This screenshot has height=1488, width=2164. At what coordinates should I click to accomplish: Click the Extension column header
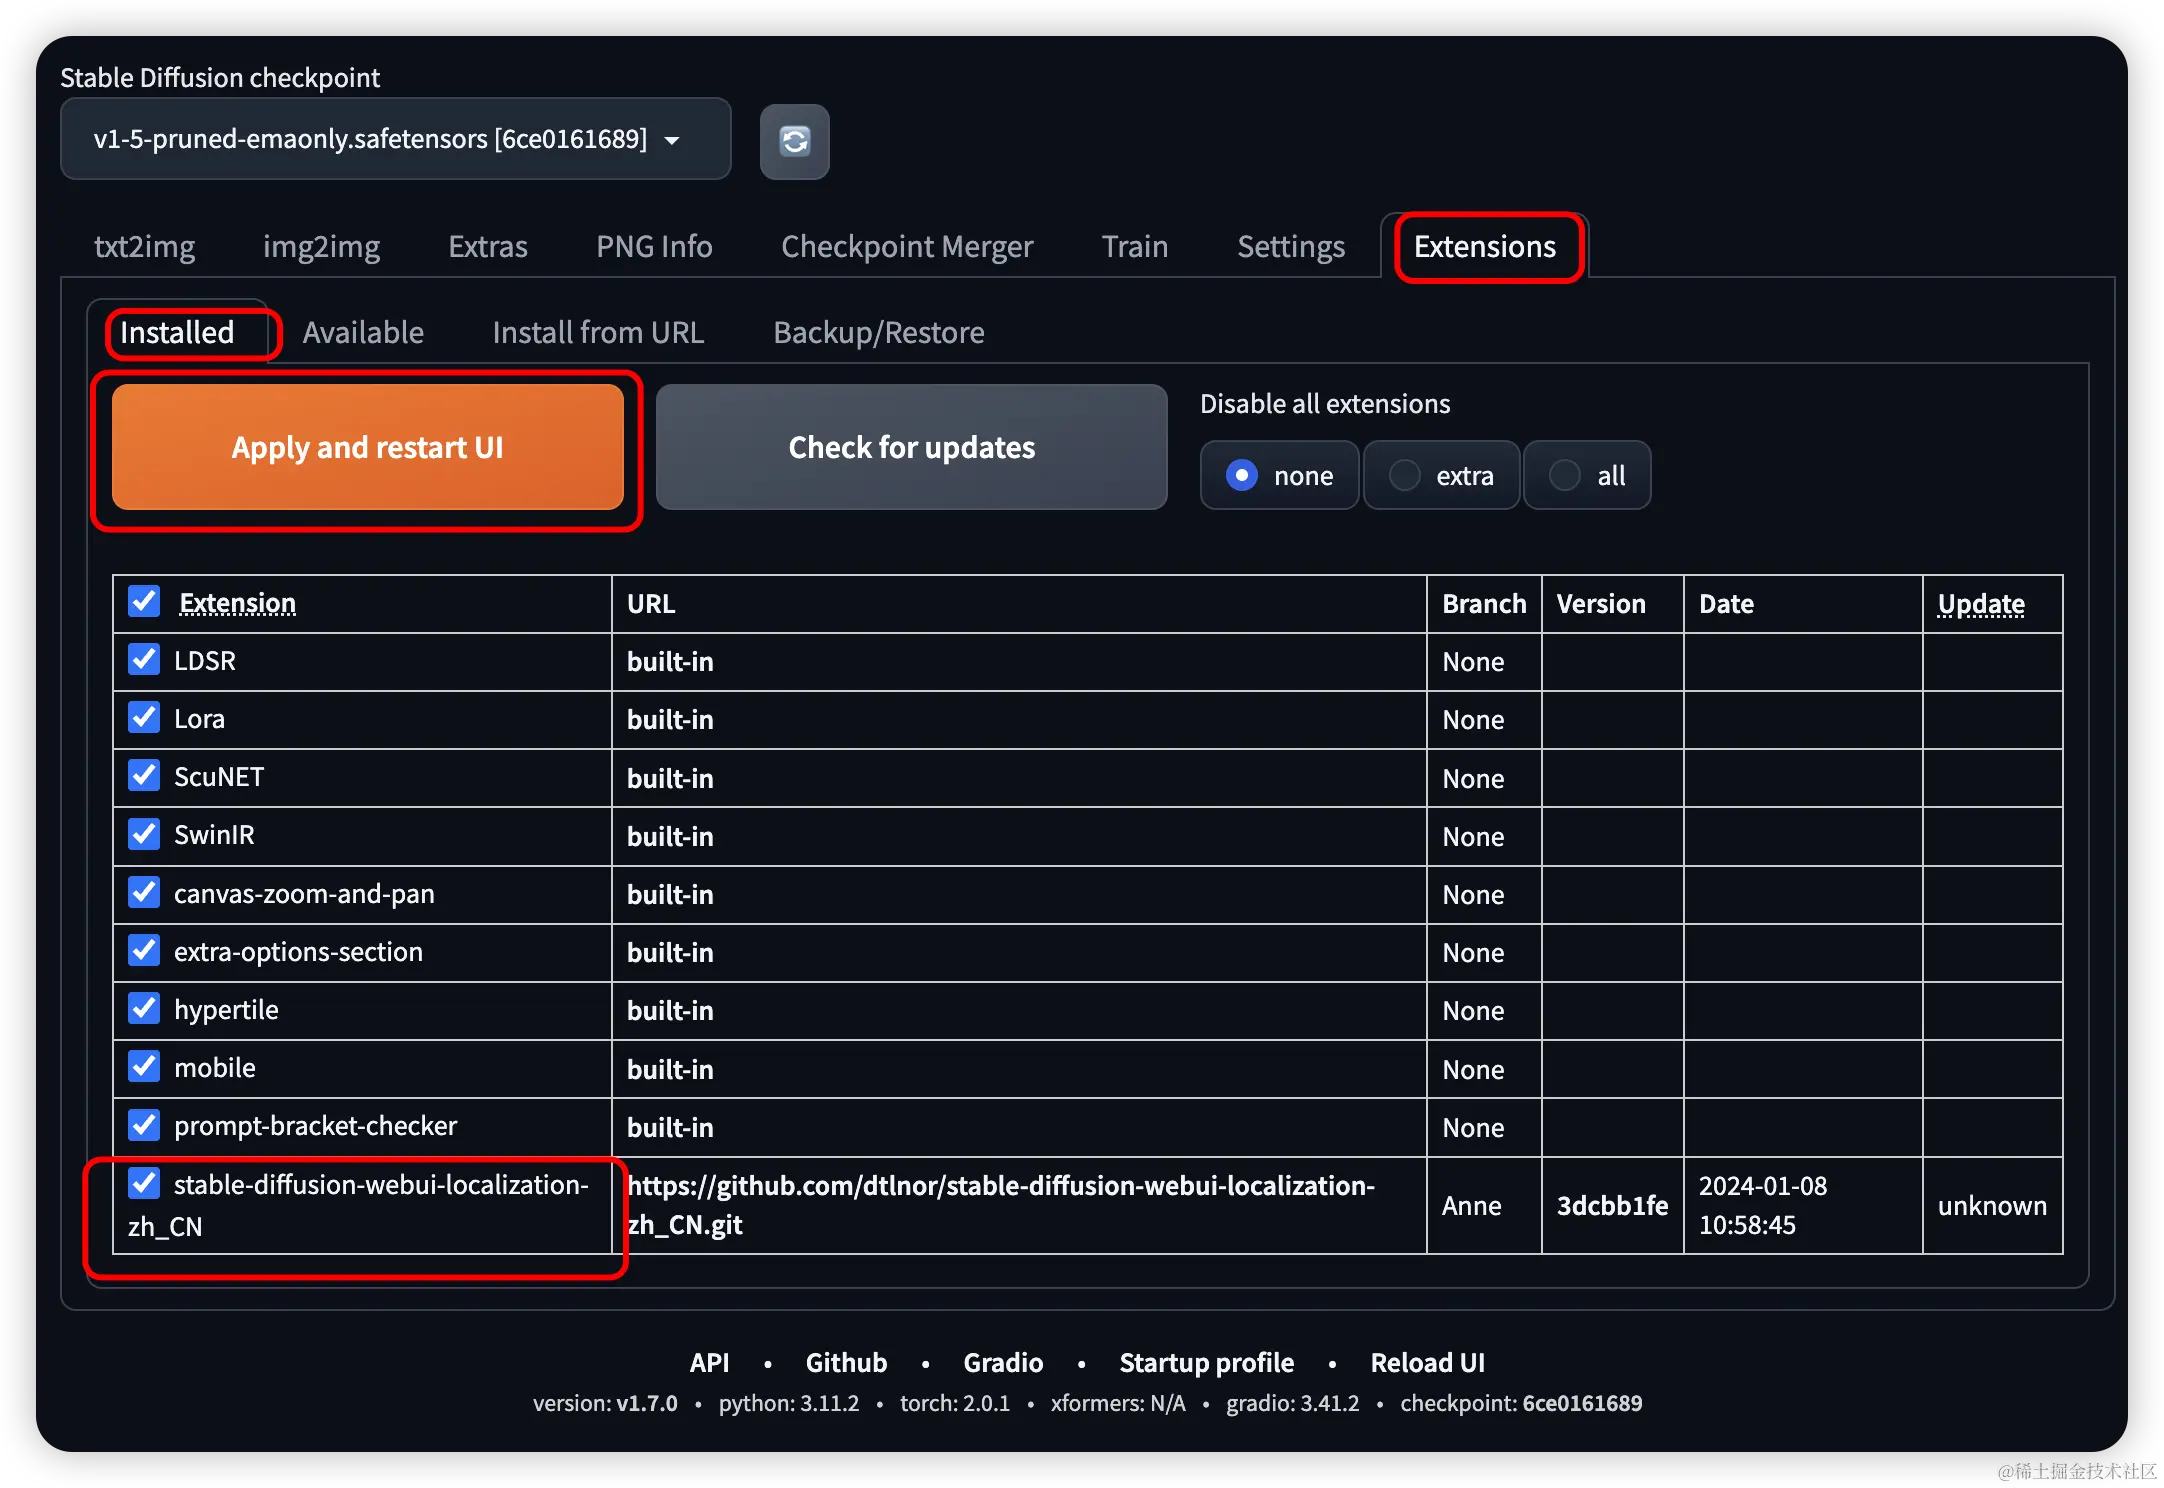[x=237, y=603]
